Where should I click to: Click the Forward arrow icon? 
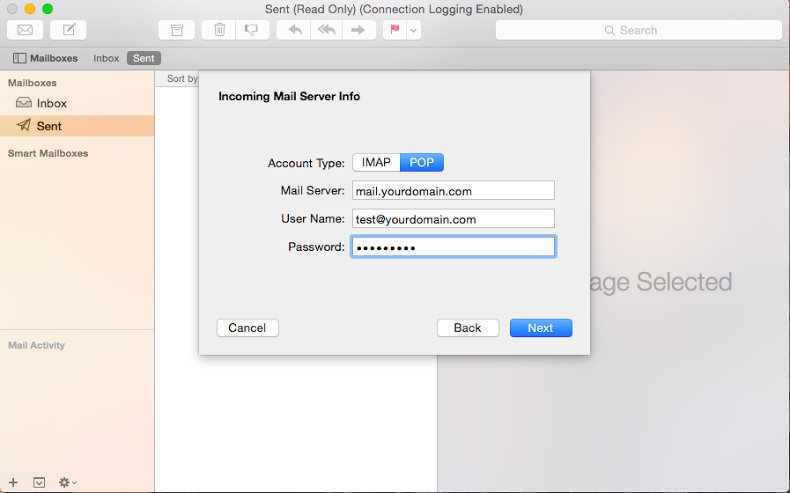pyautogui.click(x=357, y=30)
